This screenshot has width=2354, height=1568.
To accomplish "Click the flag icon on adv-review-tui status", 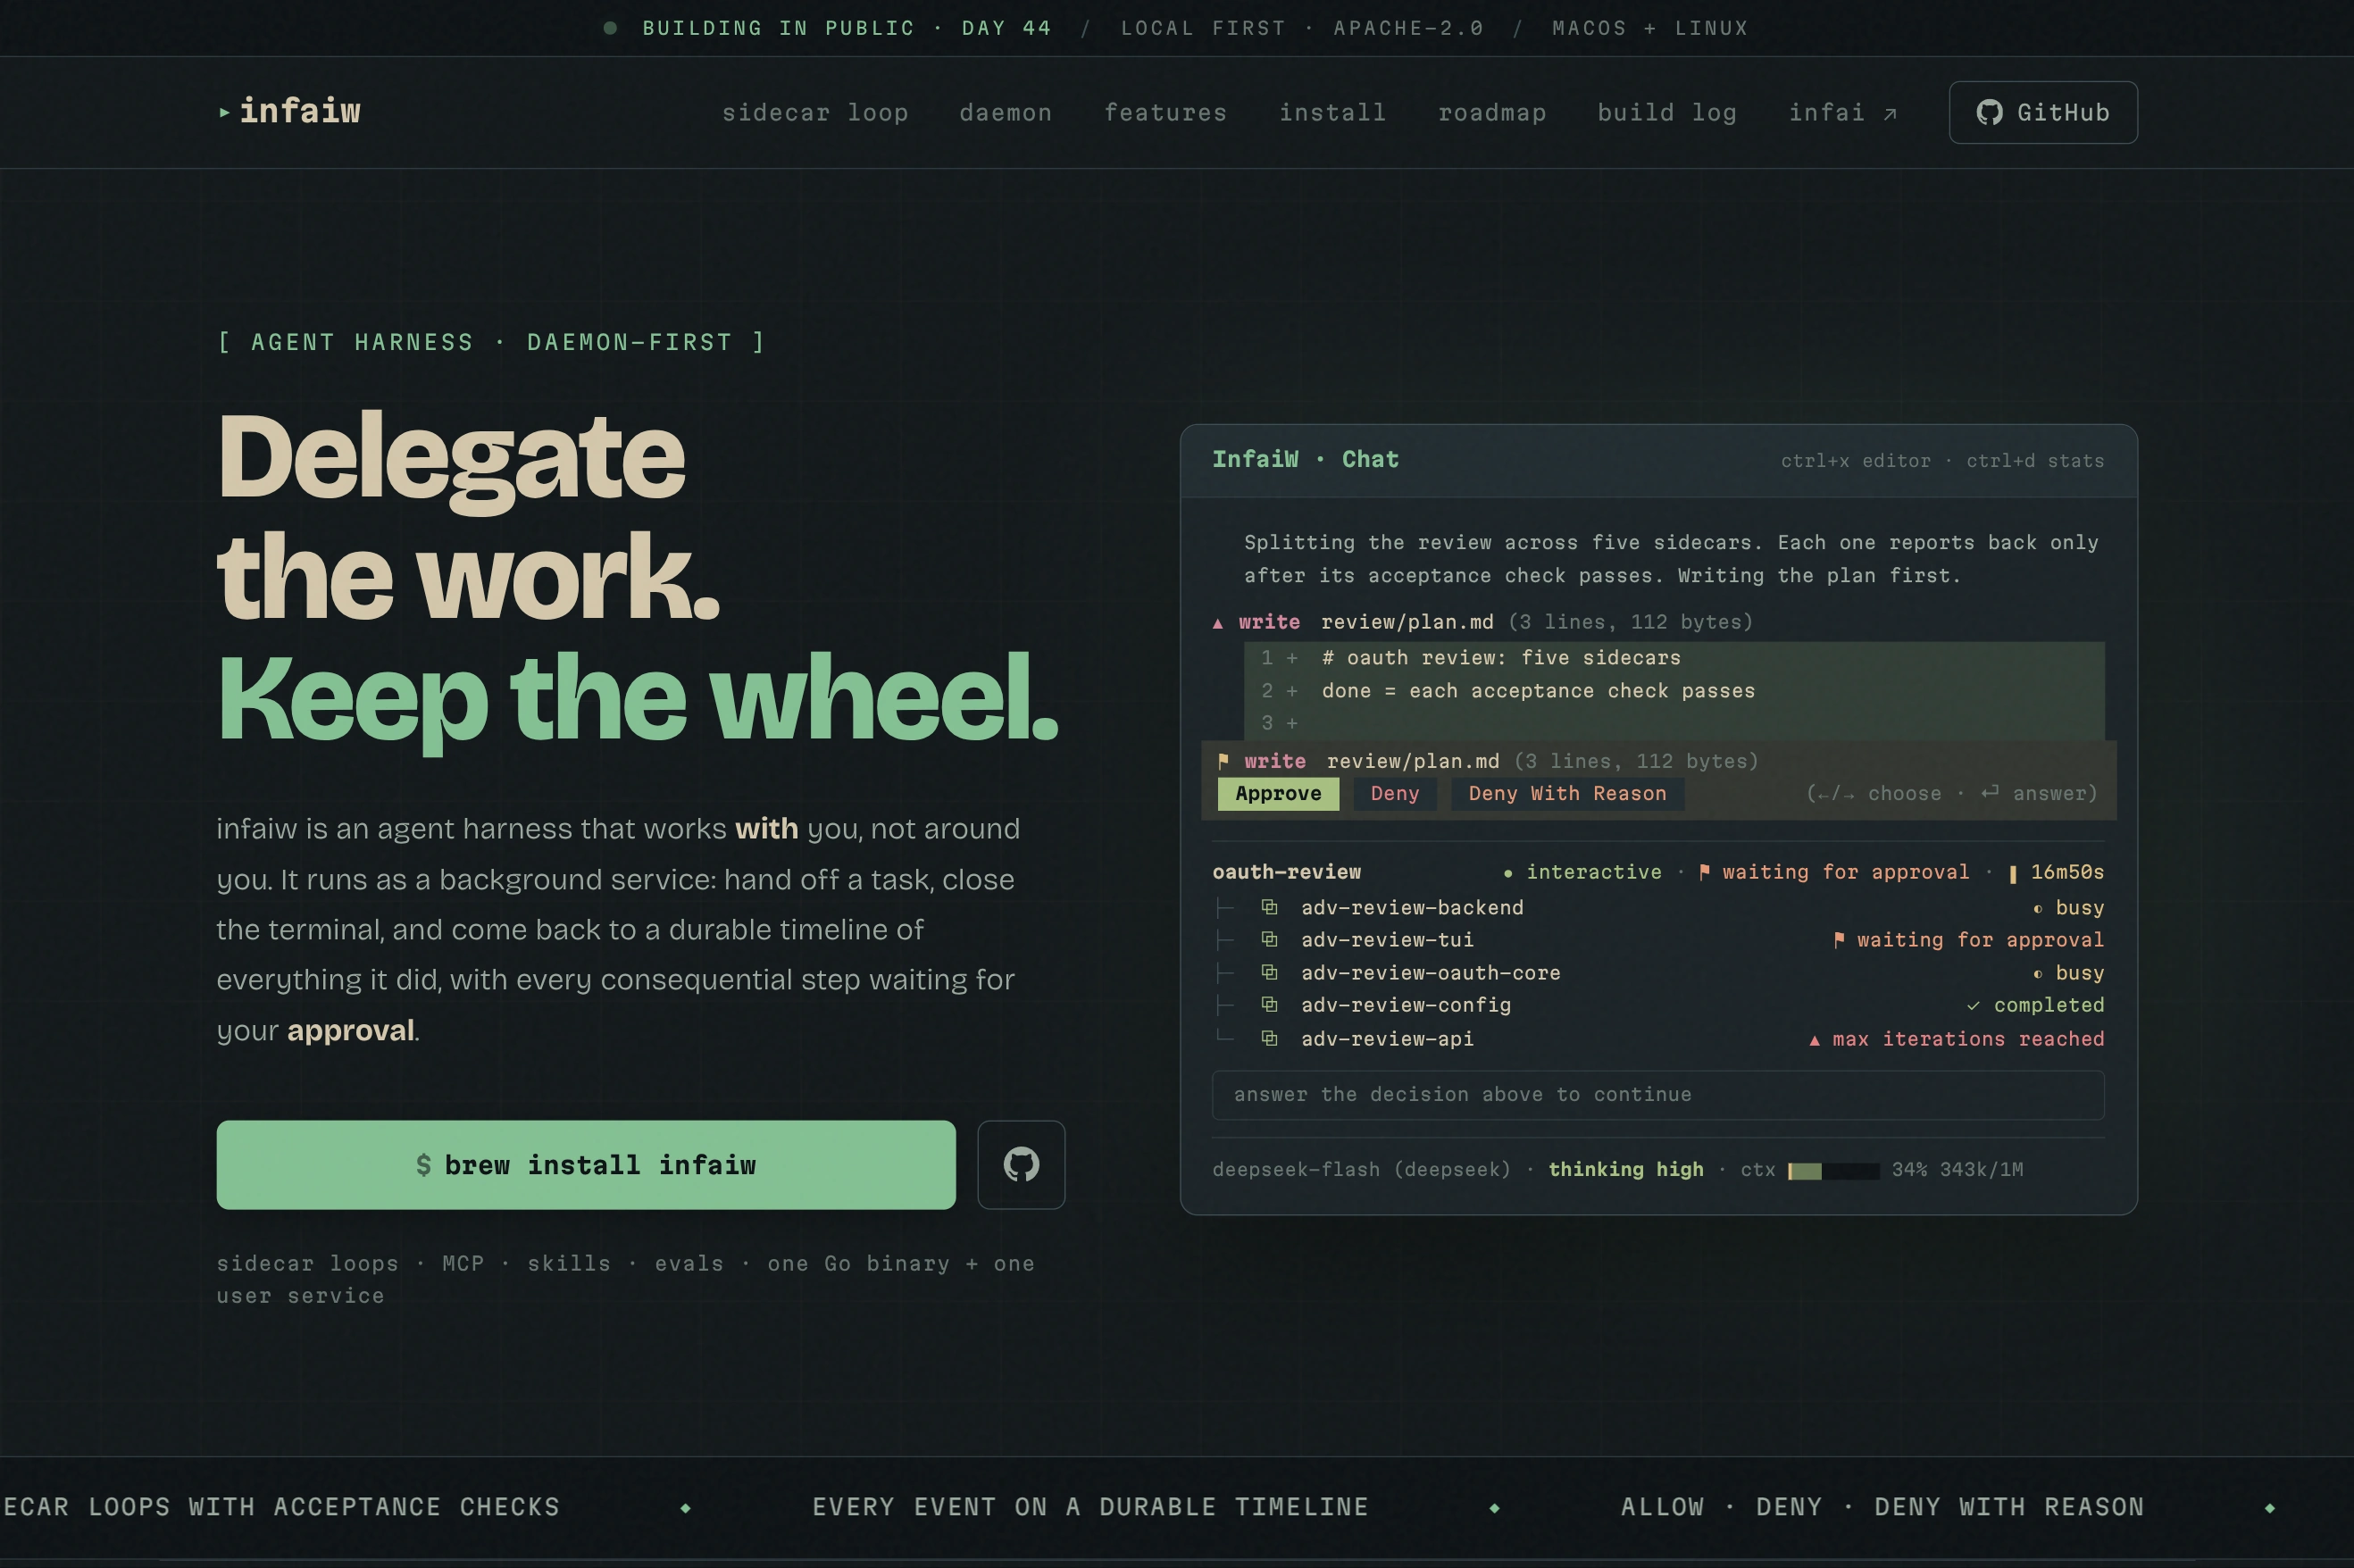I will (1839, 940).
